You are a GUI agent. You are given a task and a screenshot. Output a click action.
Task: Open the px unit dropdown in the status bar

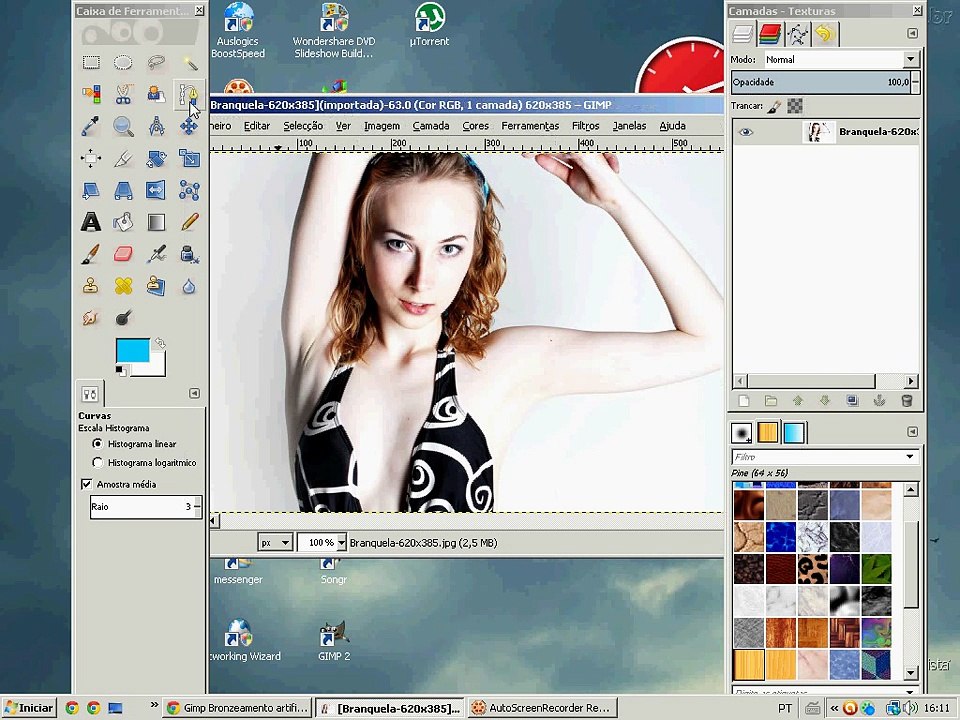[274, 542]
